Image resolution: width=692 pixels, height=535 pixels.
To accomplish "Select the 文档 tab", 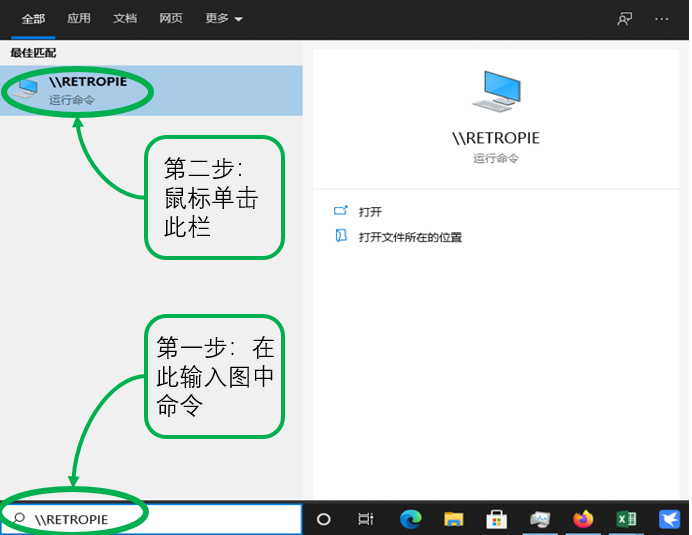I will click(x=125, y=18).
